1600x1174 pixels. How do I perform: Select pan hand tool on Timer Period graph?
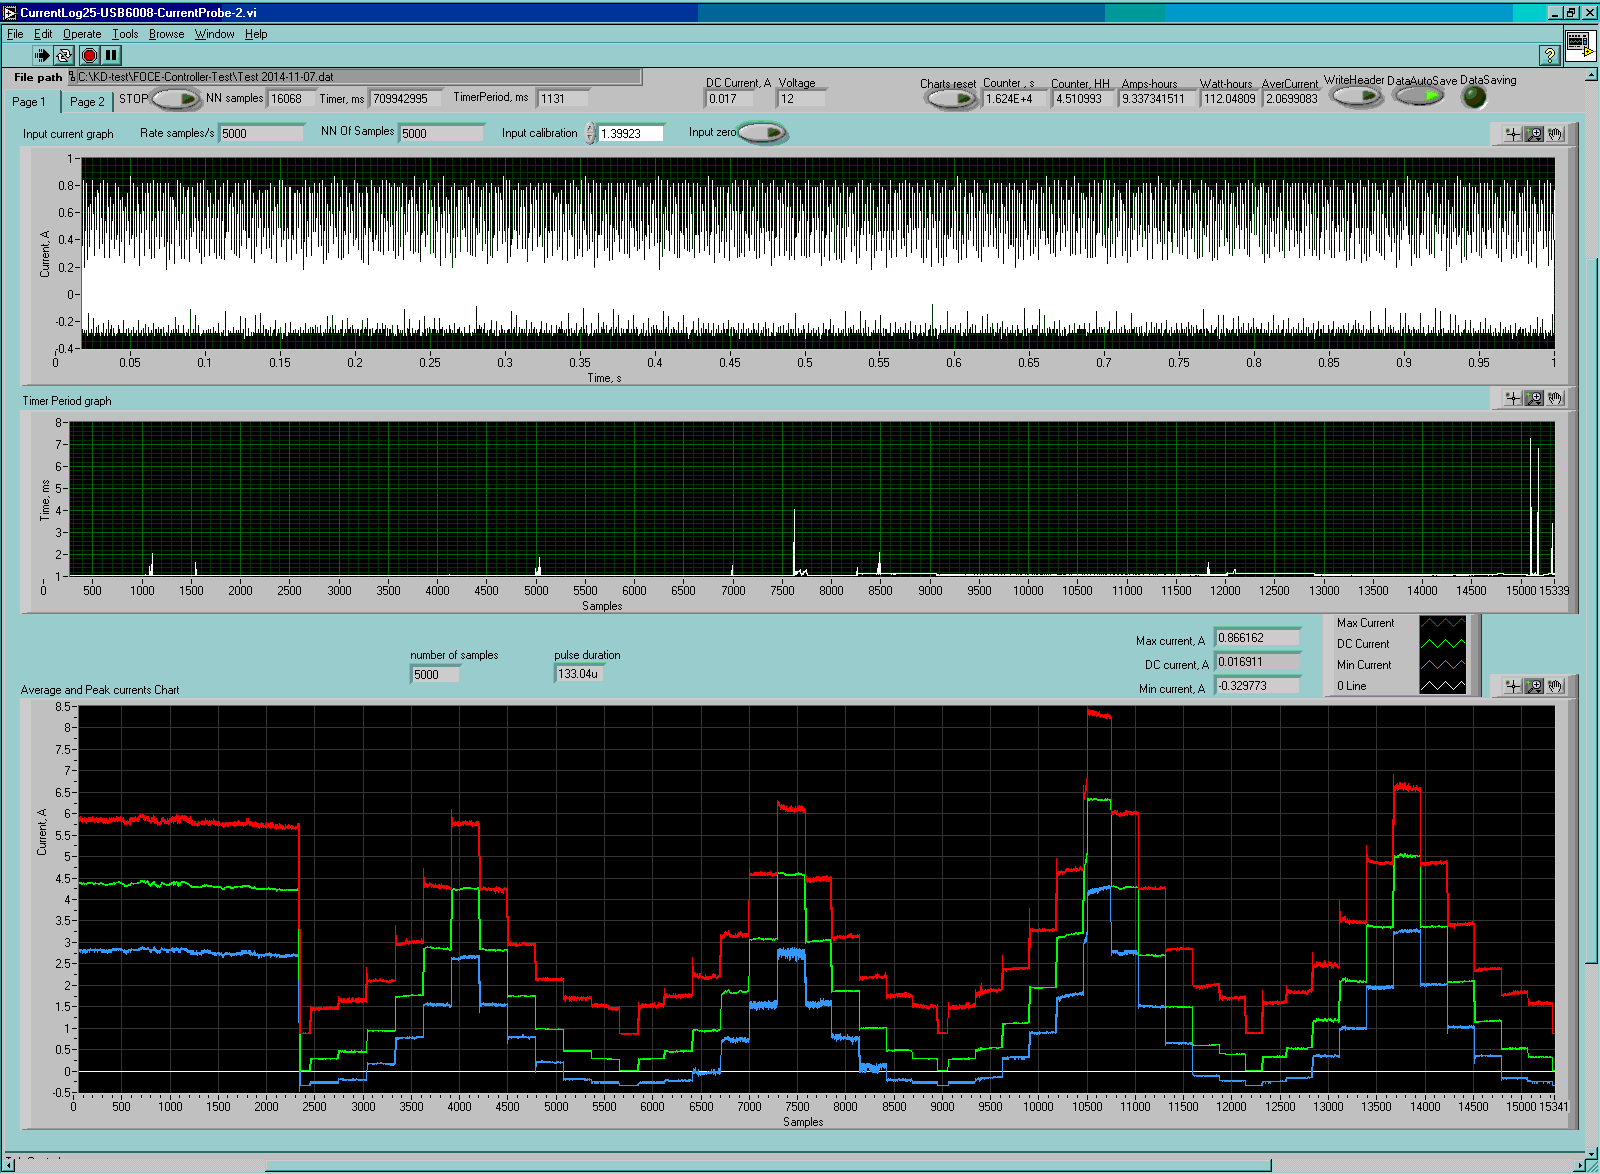1555,398
